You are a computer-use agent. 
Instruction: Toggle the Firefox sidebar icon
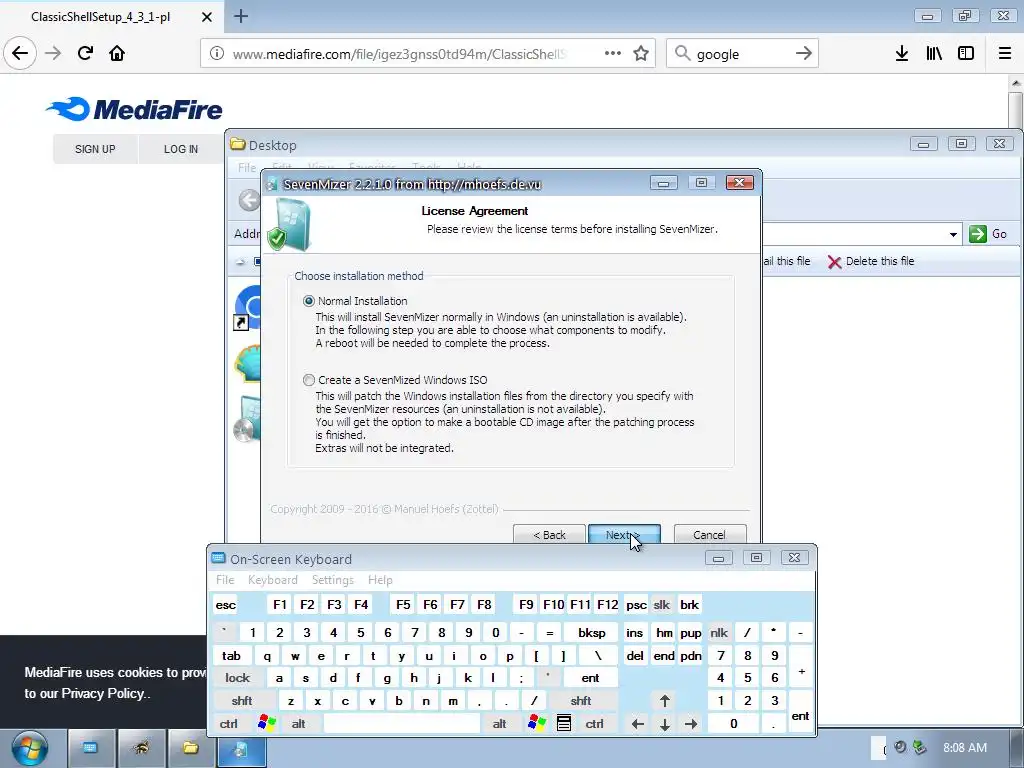966,54
